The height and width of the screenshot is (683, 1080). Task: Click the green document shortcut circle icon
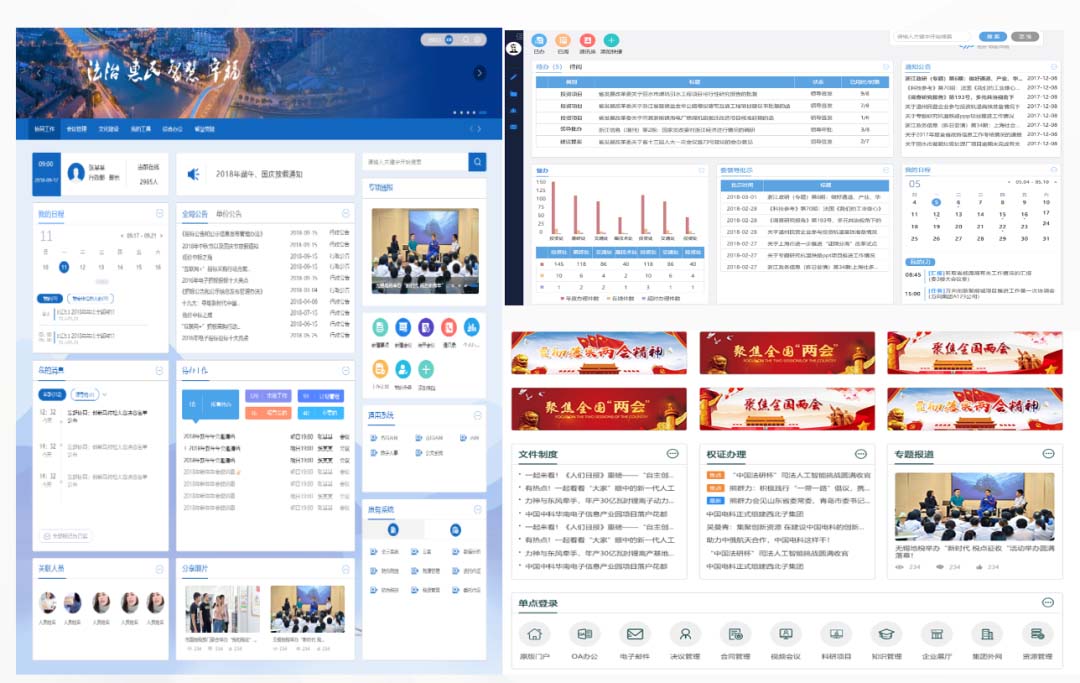[x=380, y=327]
